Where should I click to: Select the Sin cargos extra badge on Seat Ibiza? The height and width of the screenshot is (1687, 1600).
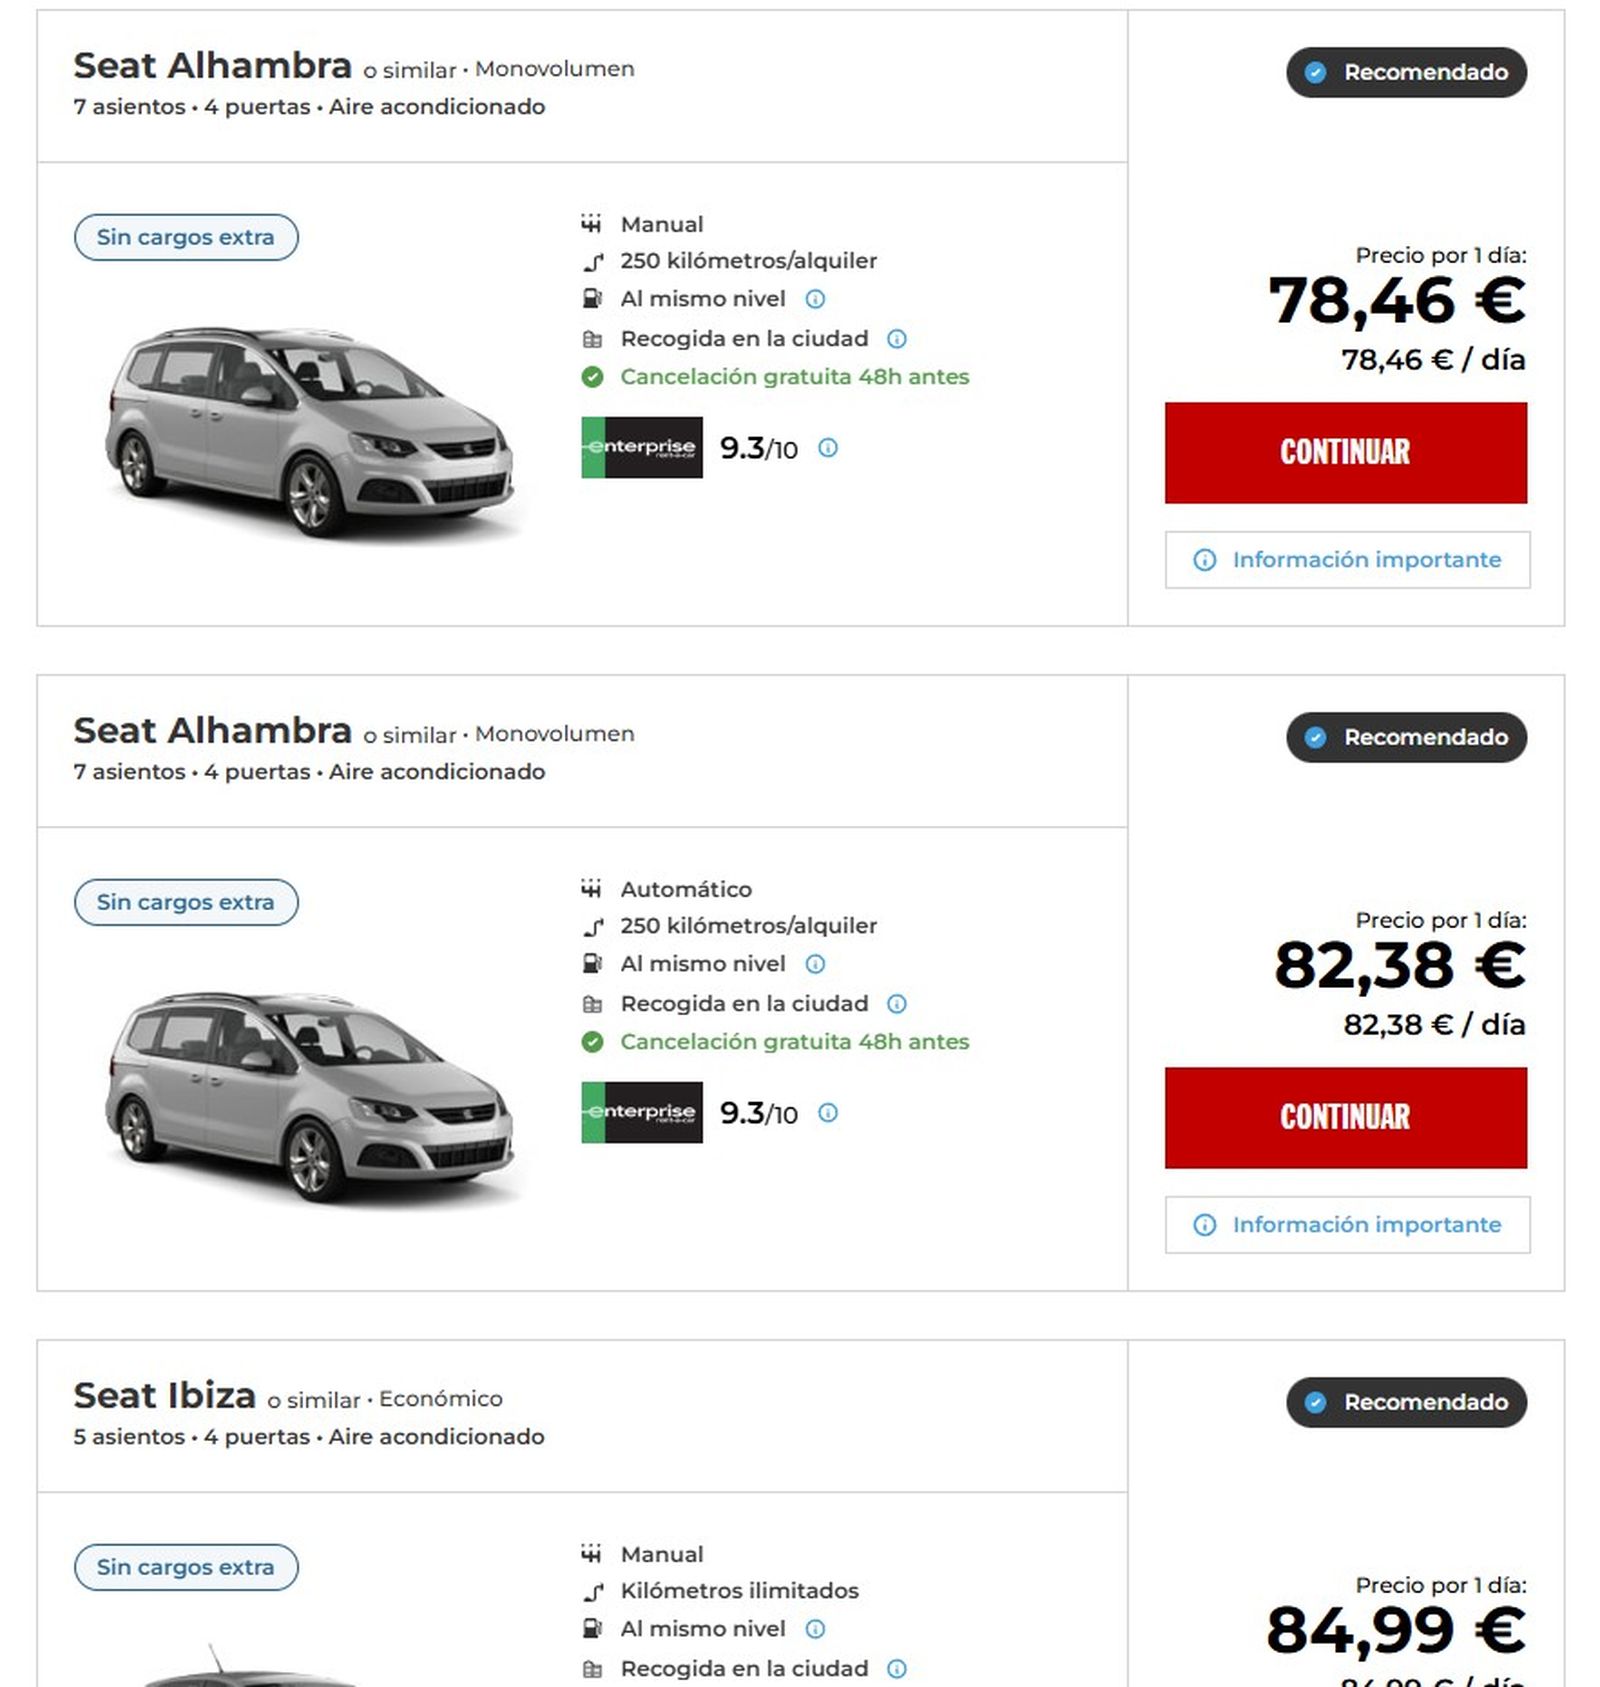click(x=184, y=1567)
